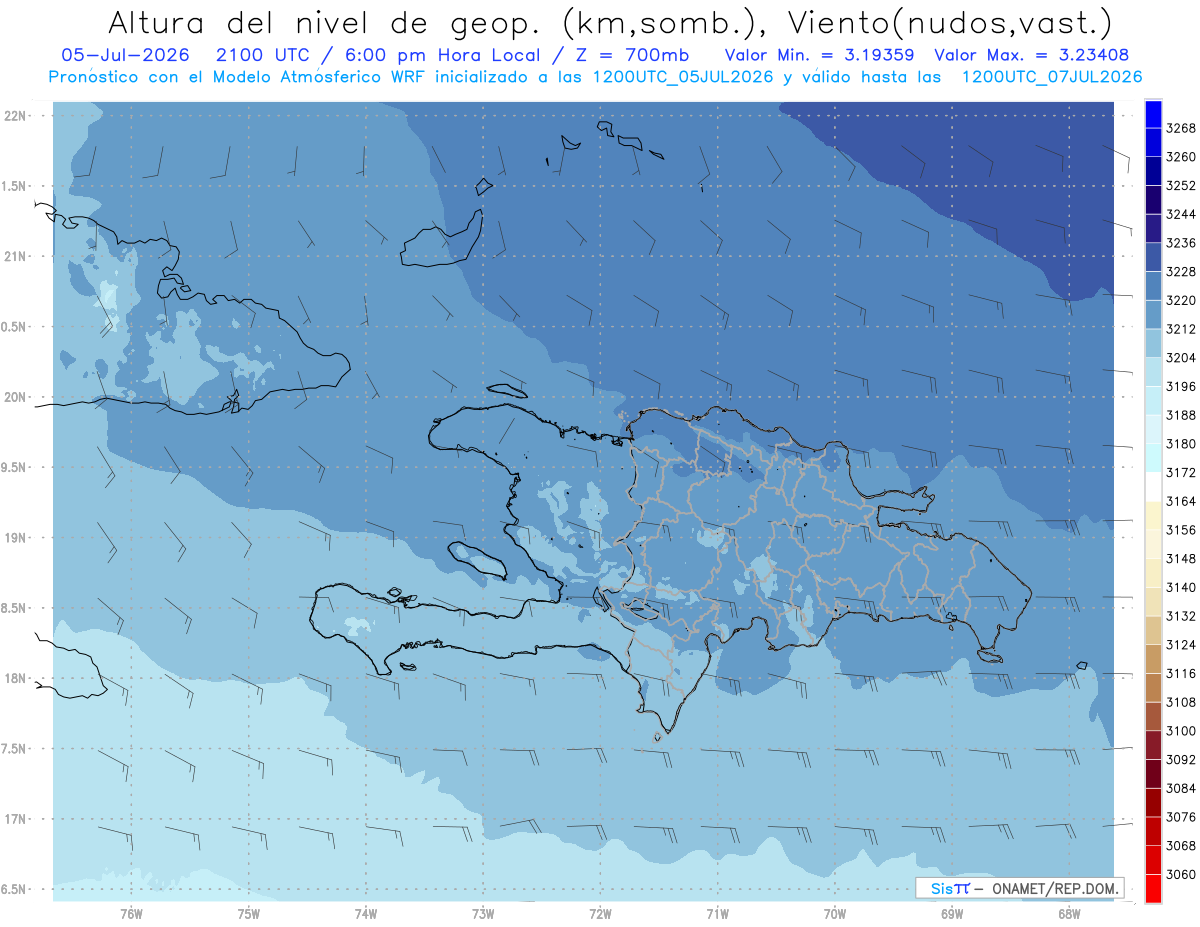The width and height of the screenshot is (1200, 927).
Task: Click the '72W' longitude label
Action: point(600,913)
